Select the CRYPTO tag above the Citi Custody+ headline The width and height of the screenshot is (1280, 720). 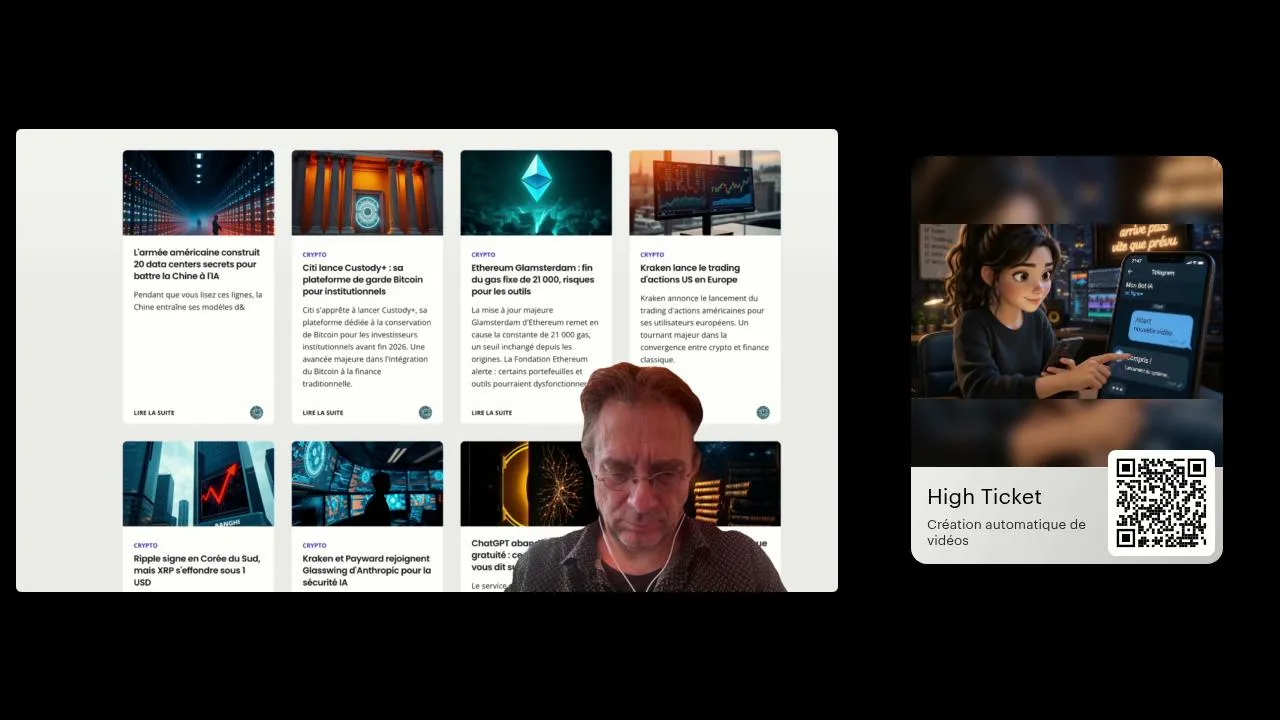tap(315, 255)
